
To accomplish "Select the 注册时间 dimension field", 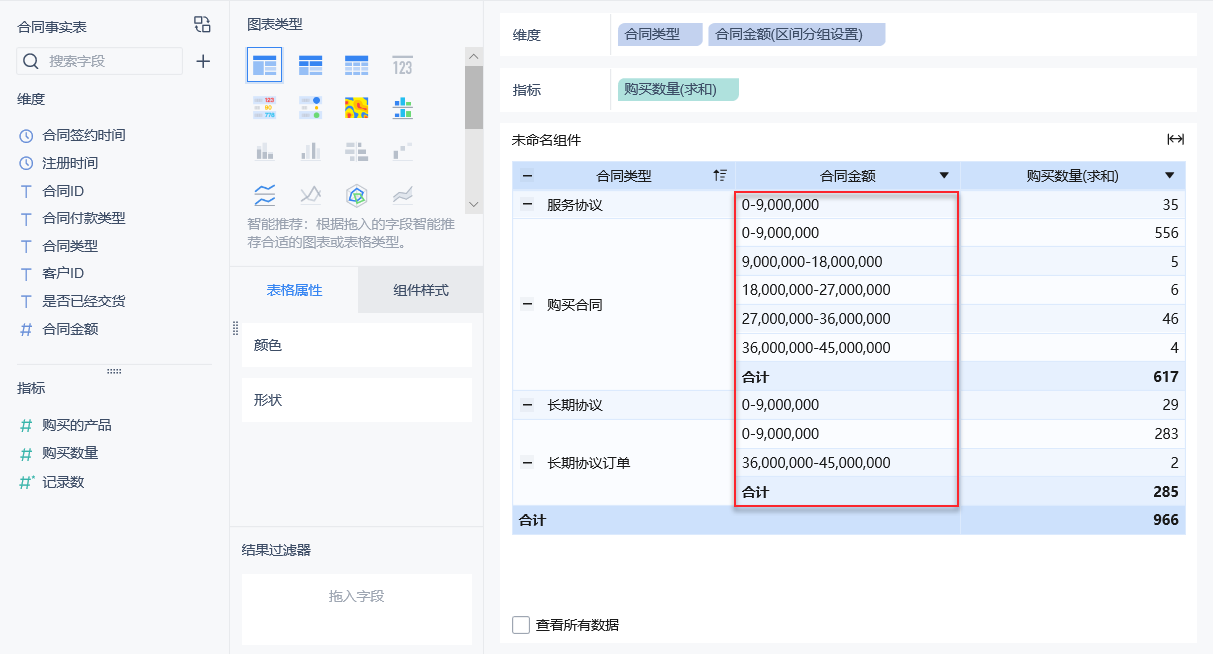I will 70,163.
